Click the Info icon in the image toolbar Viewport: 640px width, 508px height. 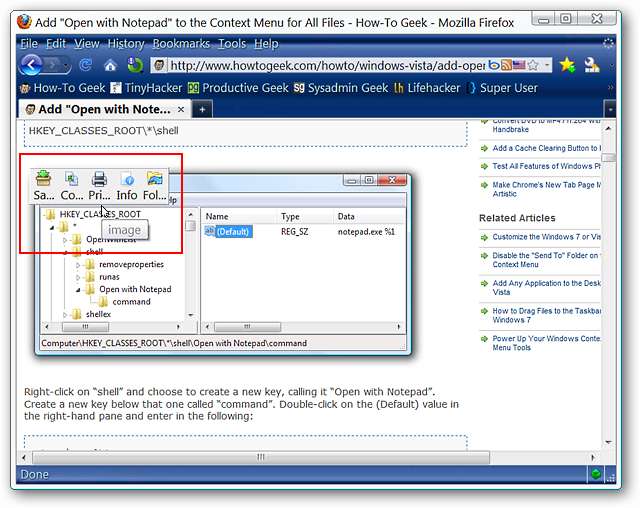click(127, 186)
